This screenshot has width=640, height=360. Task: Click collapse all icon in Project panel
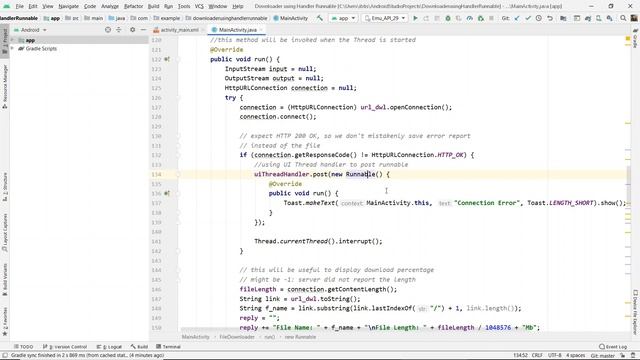tap(119, 30)
